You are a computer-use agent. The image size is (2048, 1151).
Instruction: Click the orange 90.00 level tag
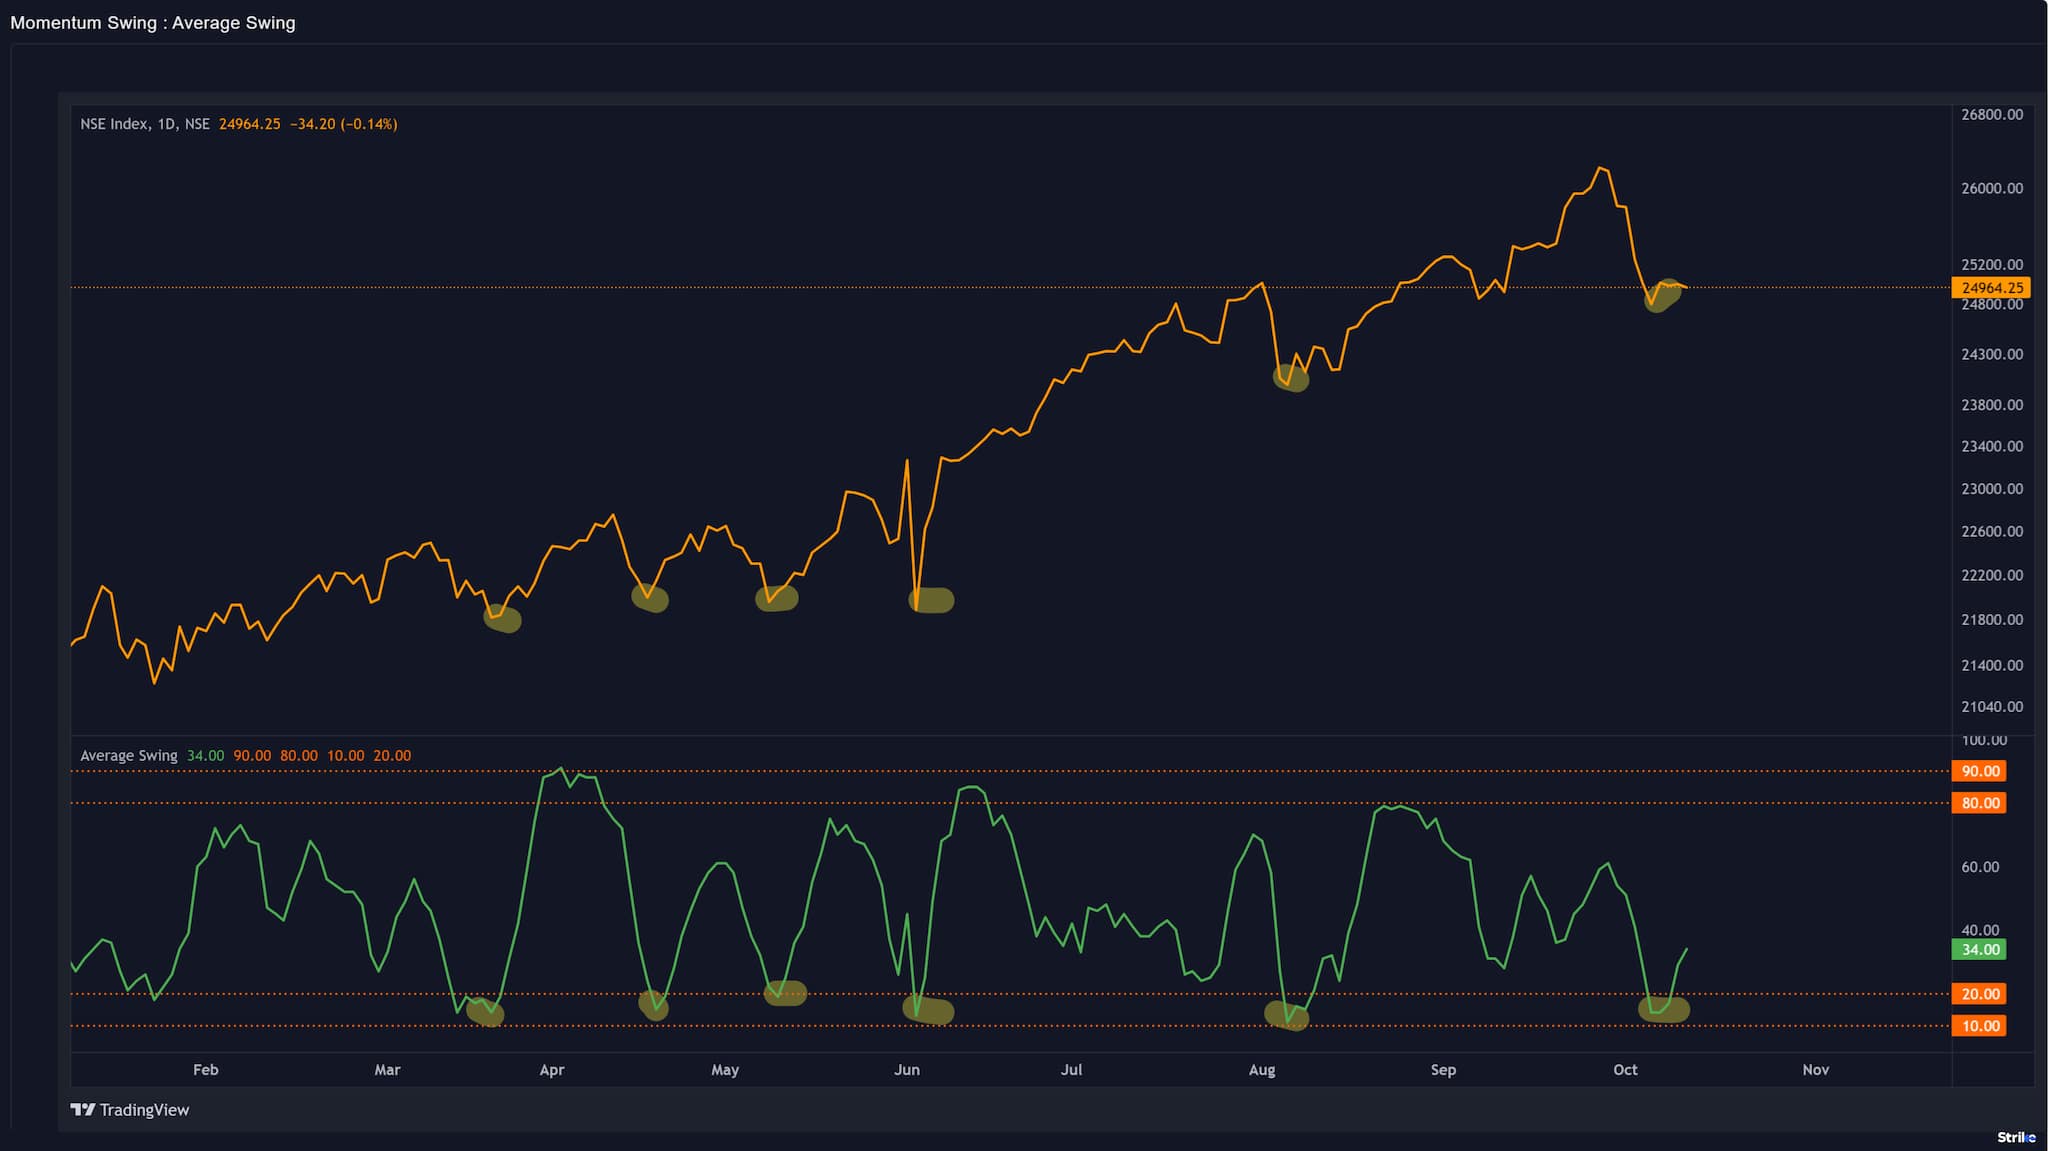[1979, 771]
